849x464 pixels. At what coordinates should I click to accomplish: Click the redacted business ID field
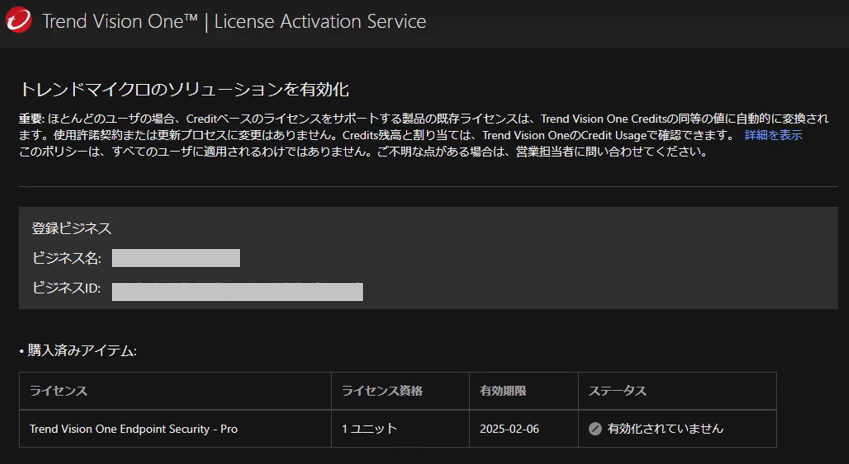click(237, 292)
